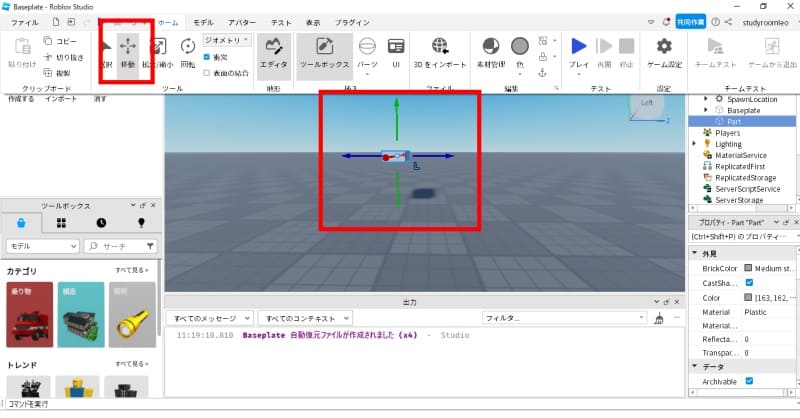Click the output filter (フィルタ) field

[564, 318]
